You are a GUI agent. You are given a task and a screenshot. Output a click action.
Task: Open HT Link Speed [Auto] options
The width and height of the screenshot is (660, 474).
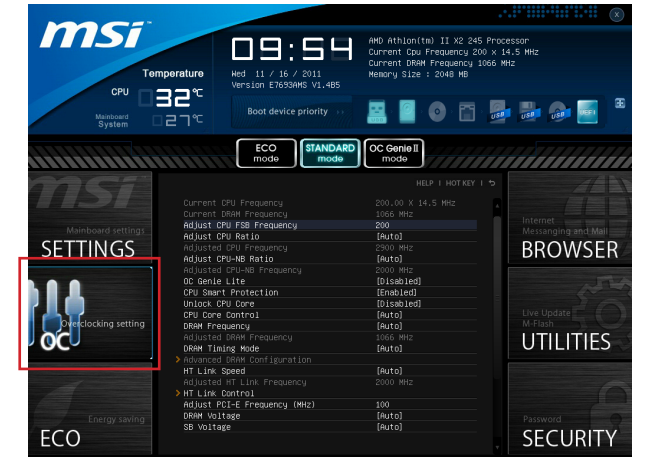click(389, 371)
